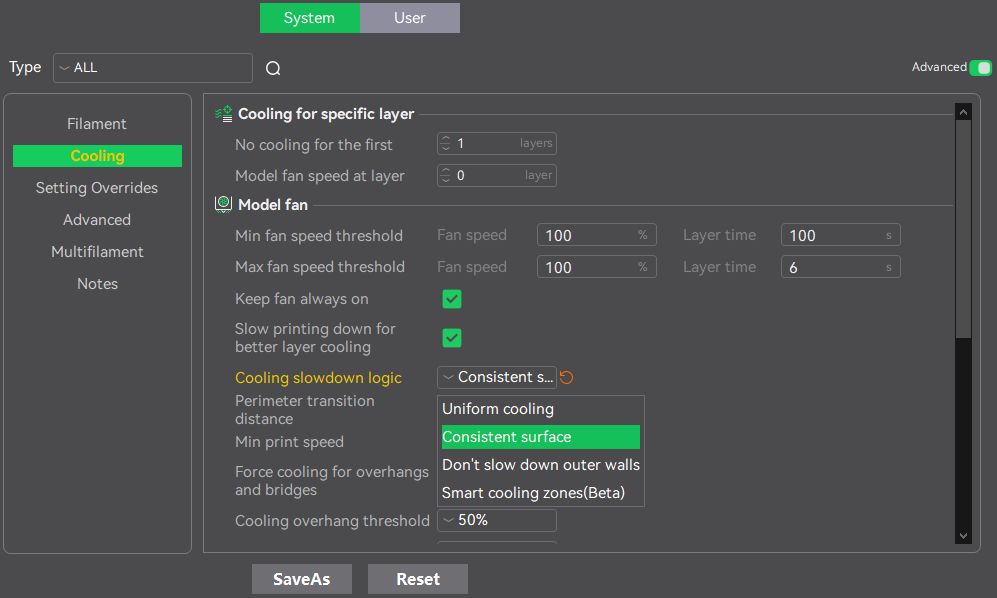
Task: Reset Cooling slowdown logic with orange arrow
Action: click(567, 378)
